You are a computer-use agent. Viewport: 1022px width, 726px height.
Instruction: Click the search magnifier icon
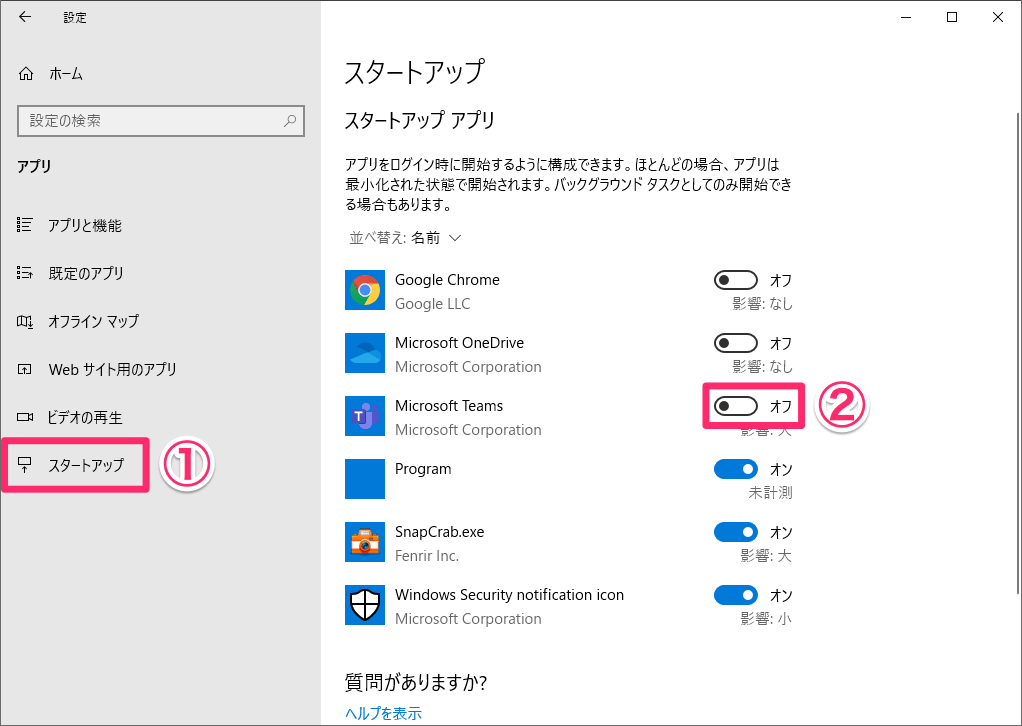point(290,121)
